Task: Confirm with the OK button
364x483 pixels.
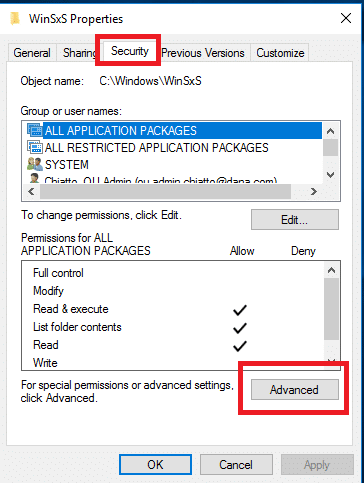Action: tap(155, 464)
